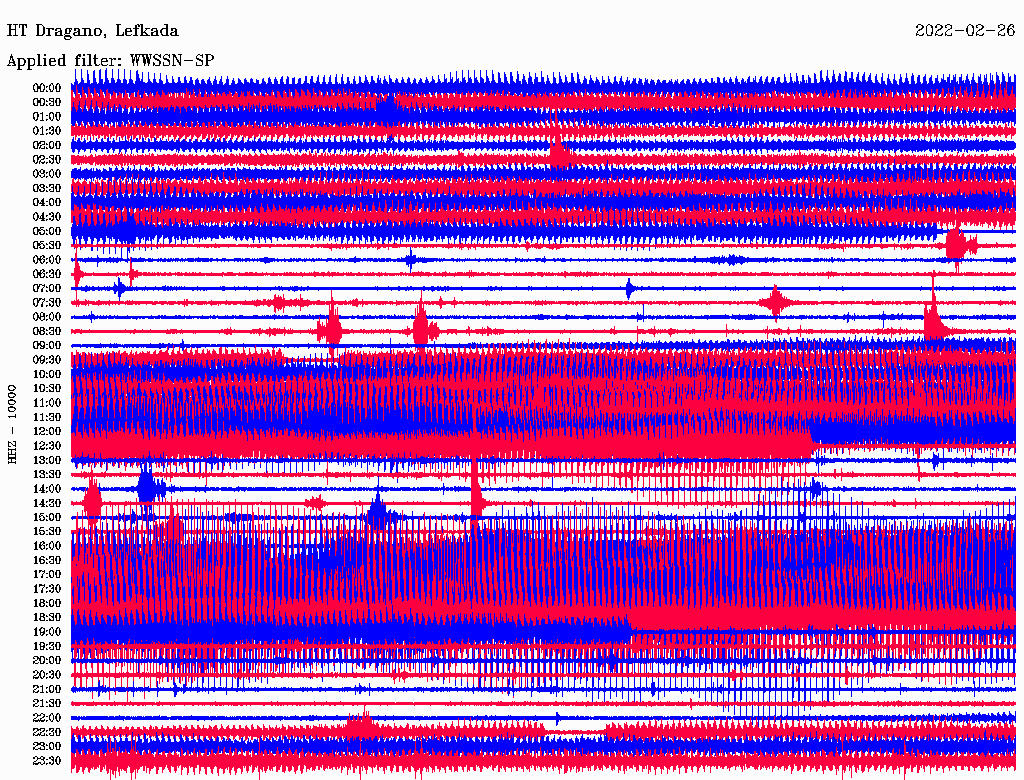
Task: Click the 18:30 time label
Action: point(47,617)
